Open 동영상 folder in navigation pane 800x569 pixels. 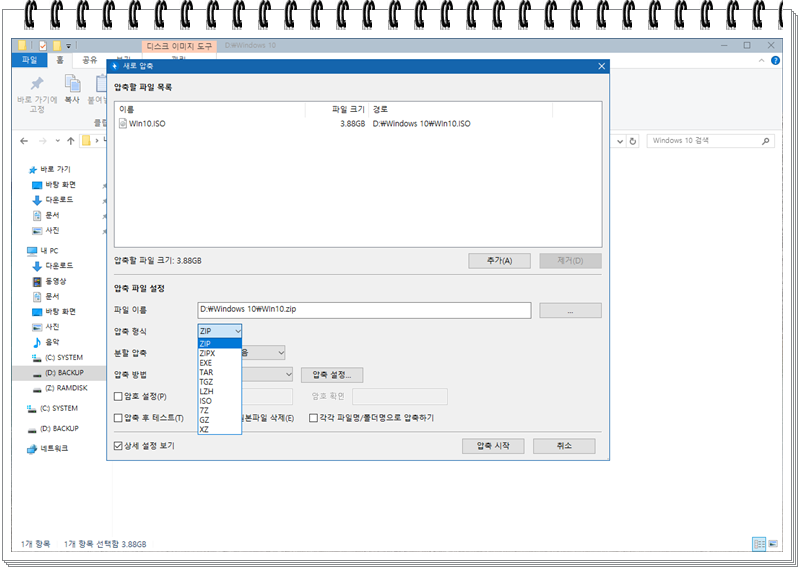[49, 281]
